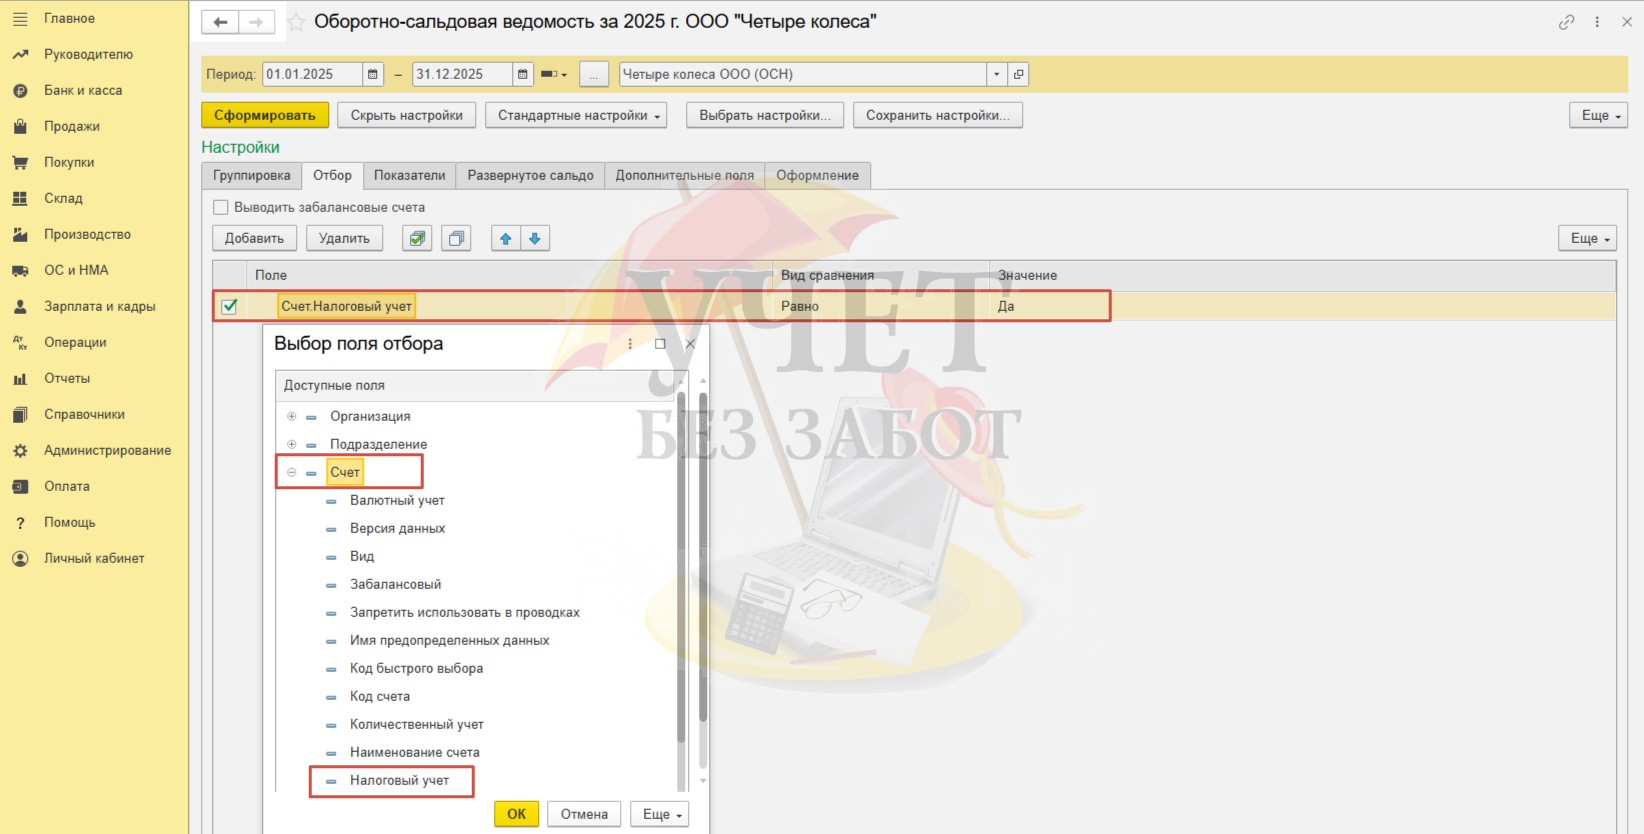The image size is (1644, 834).
Task: Open calendar for the period start date
Action: (373, 74)
